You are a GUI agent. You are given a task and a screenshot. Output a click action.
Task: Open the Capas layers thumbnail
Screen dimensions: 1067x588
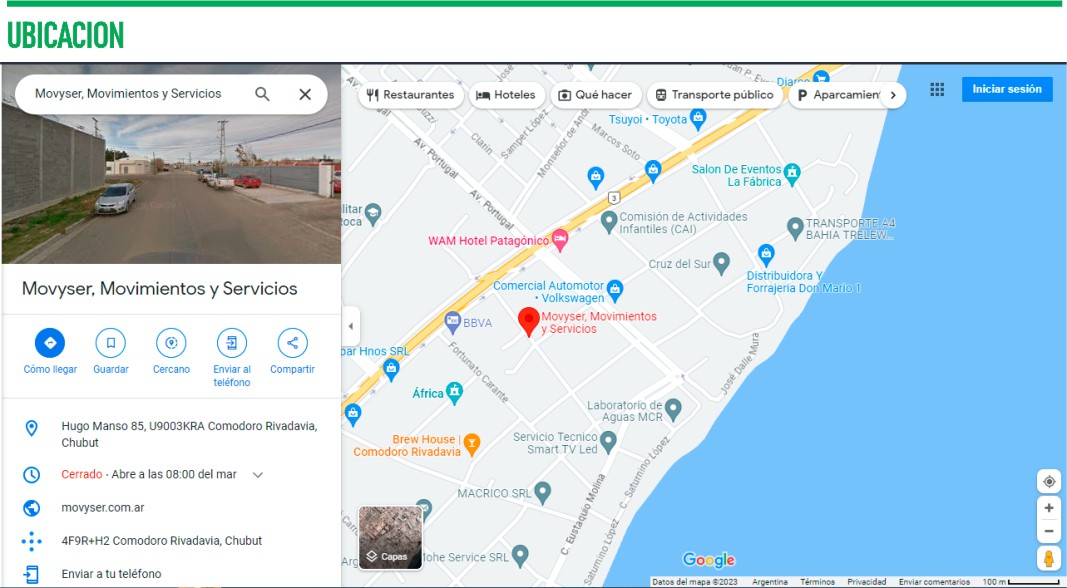[391, 537]
